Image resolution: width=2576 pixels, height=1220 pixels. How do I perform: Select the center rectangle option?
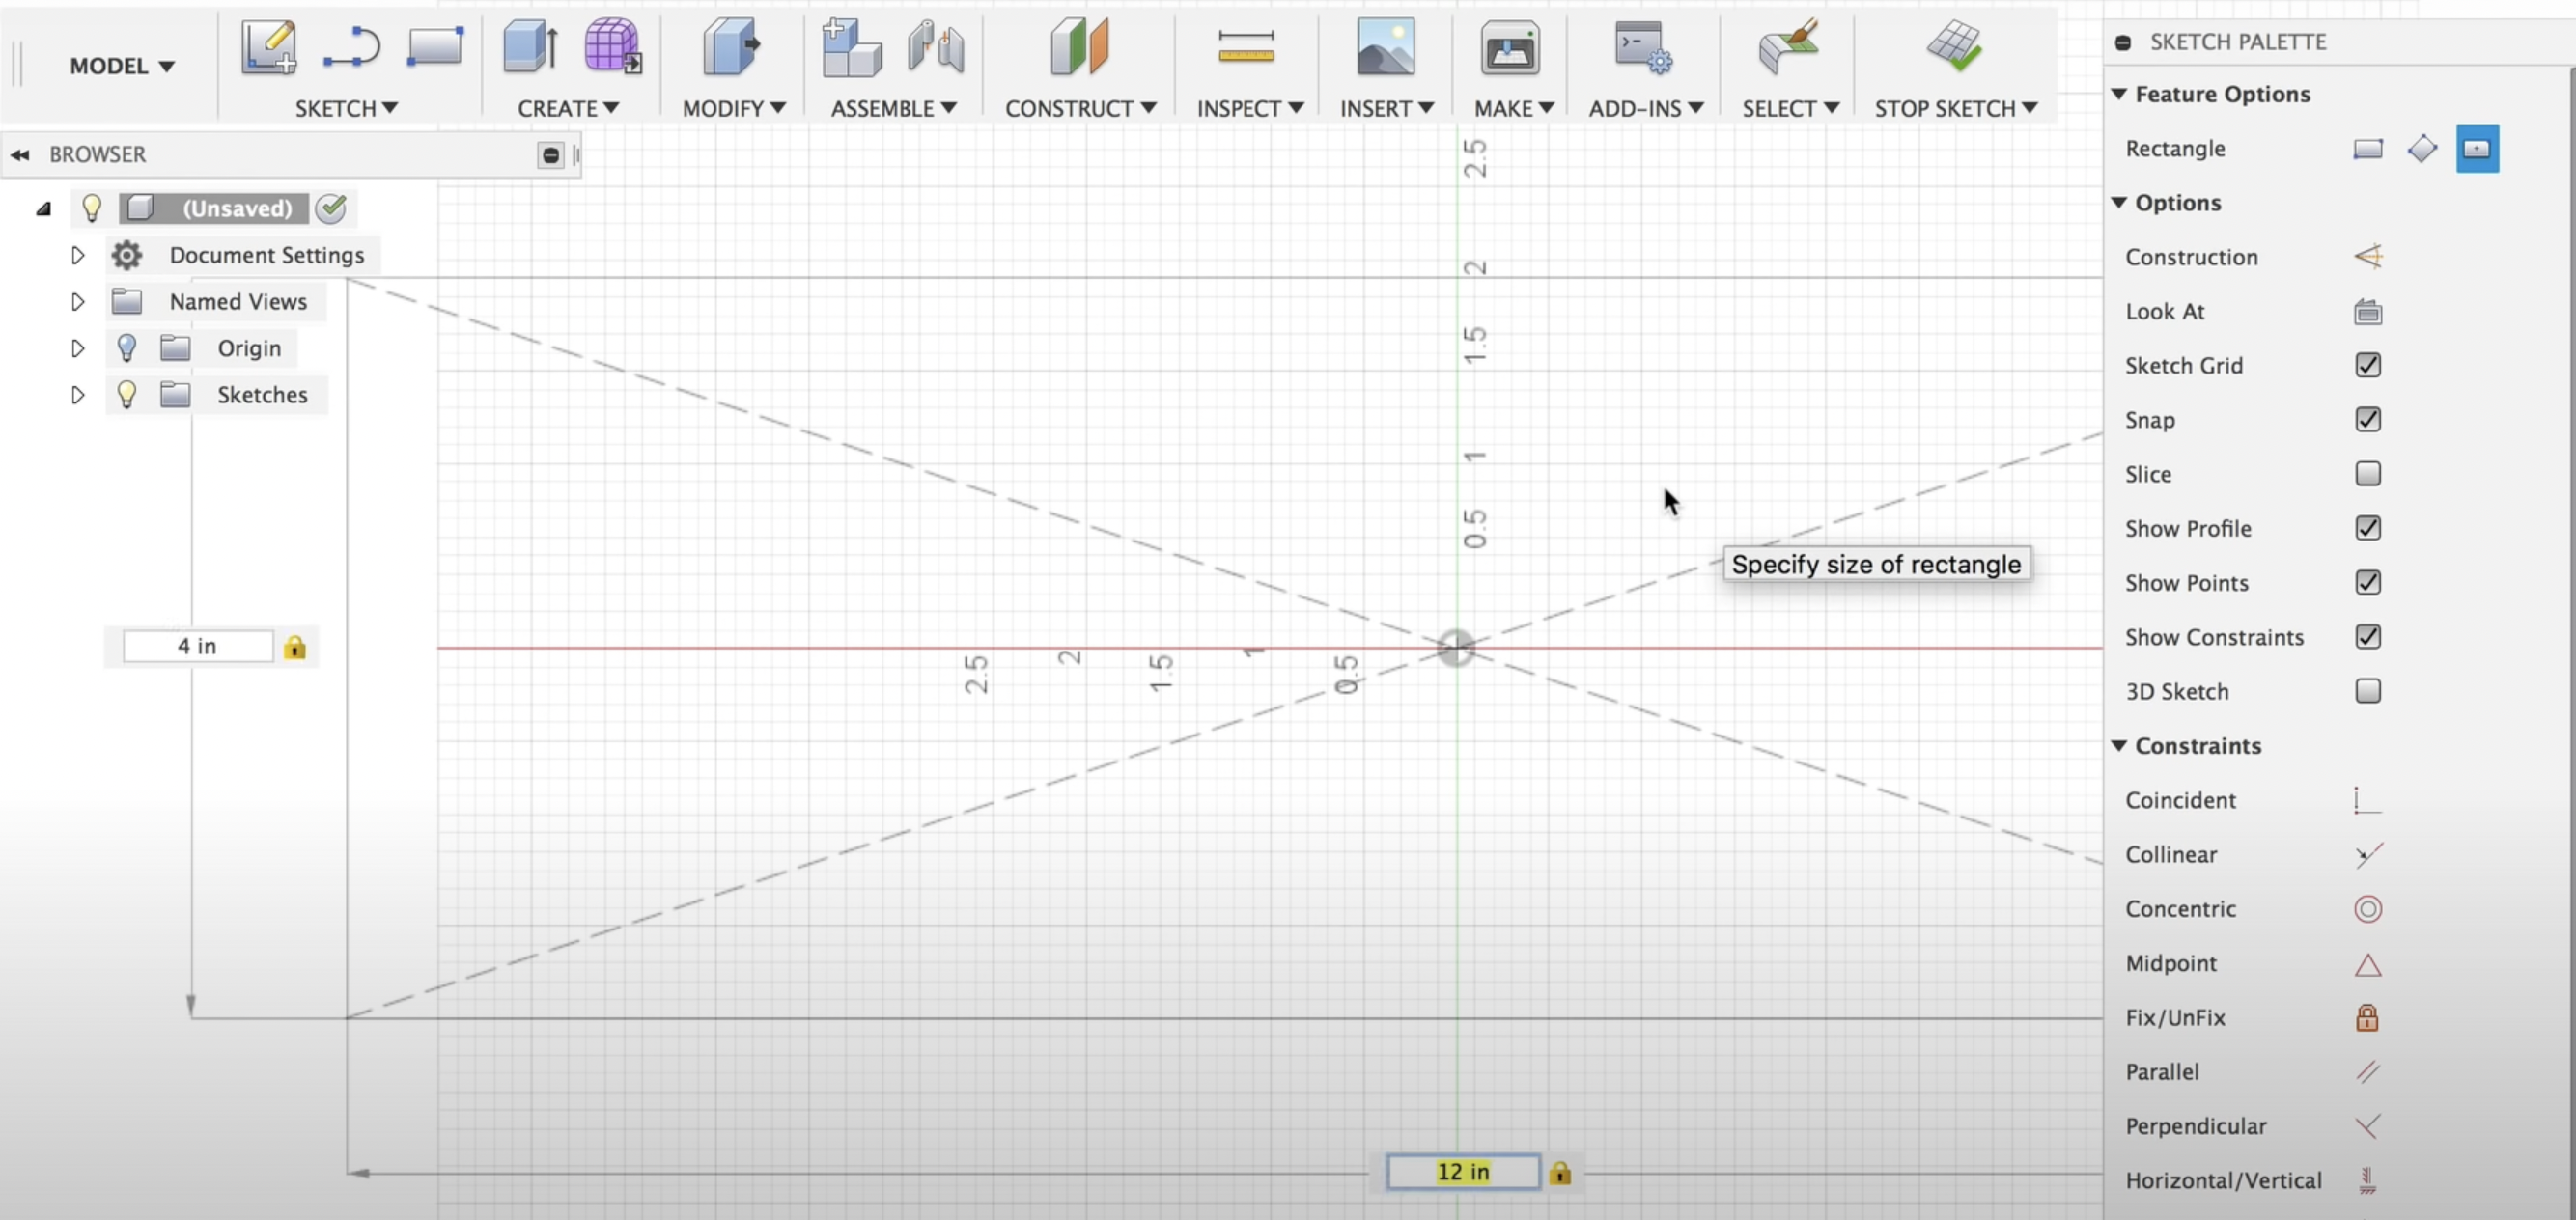click(x=2478, y=148)
